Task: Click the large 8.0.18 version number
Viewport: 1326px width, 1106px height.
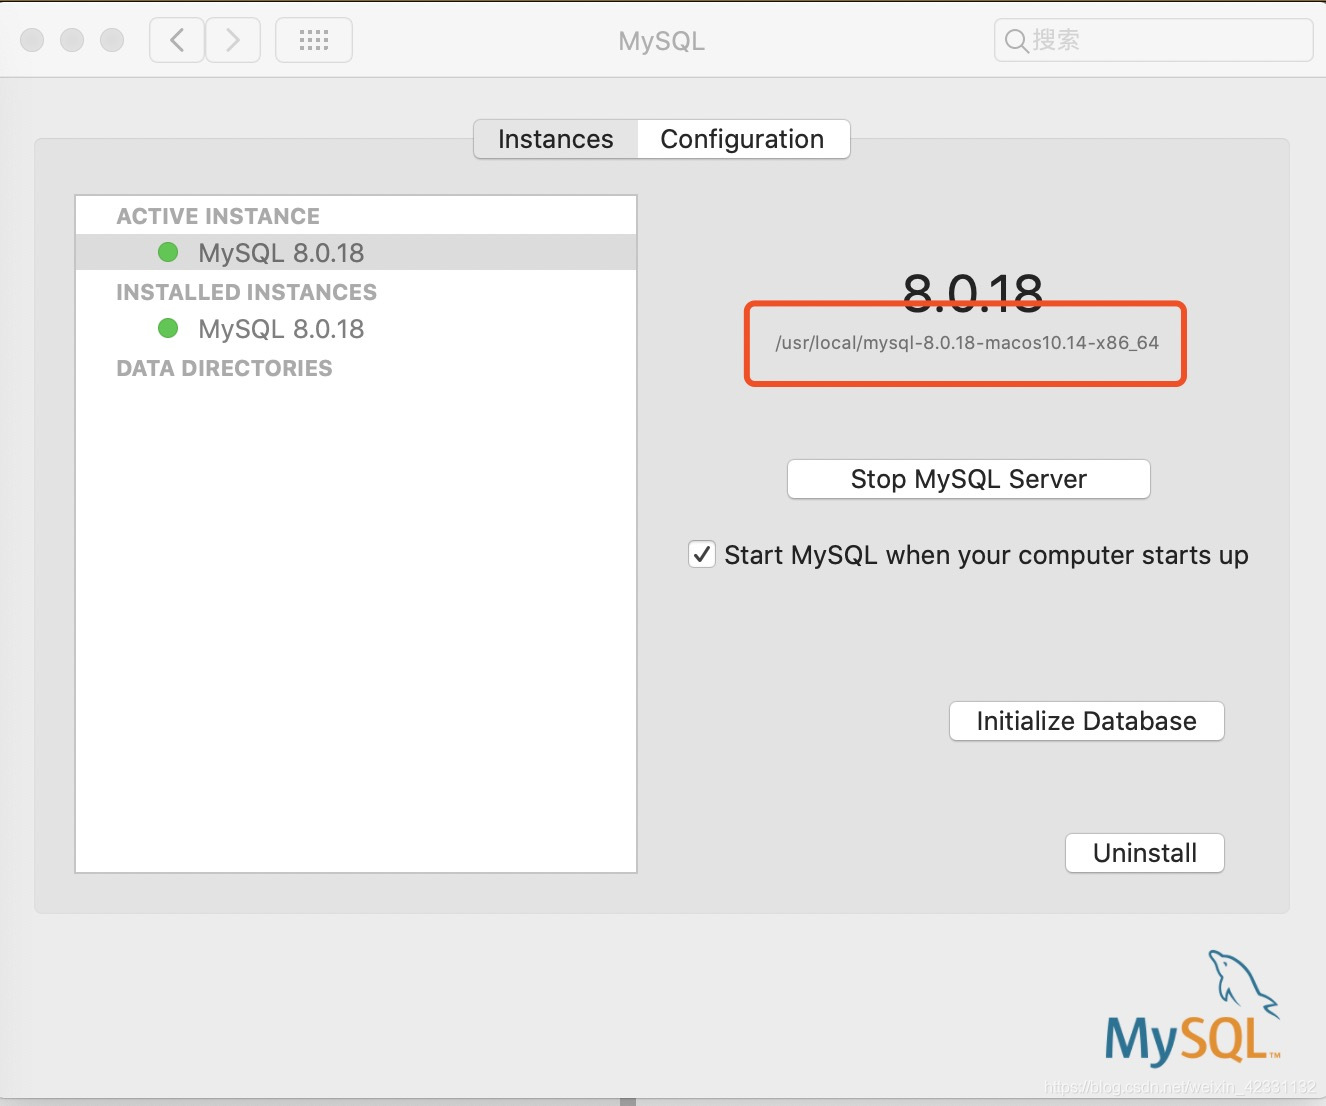Action: coord(972,293)
